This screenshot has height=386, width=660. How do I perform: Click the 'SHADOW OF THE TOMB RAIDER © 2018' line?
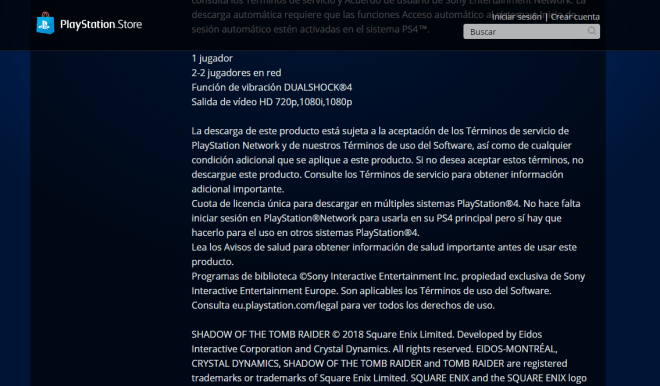point(367,335)
